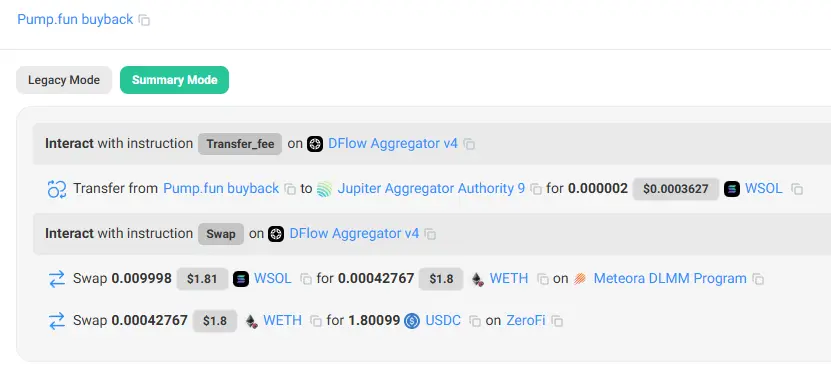This screenshot has width=831, height=375.
Task: Open WSOL link in swap row
Action: click(x=273, y=279)
